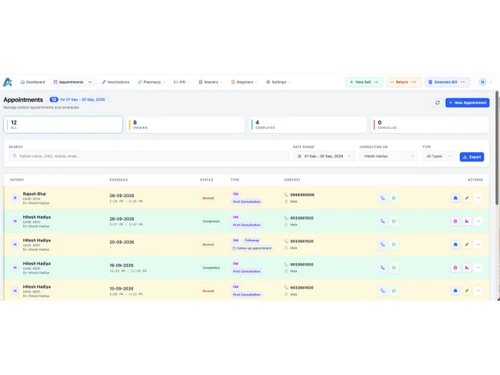The image size is (500, 375).
Task: Open the date range dropdown
Action: tap(324, 156)
